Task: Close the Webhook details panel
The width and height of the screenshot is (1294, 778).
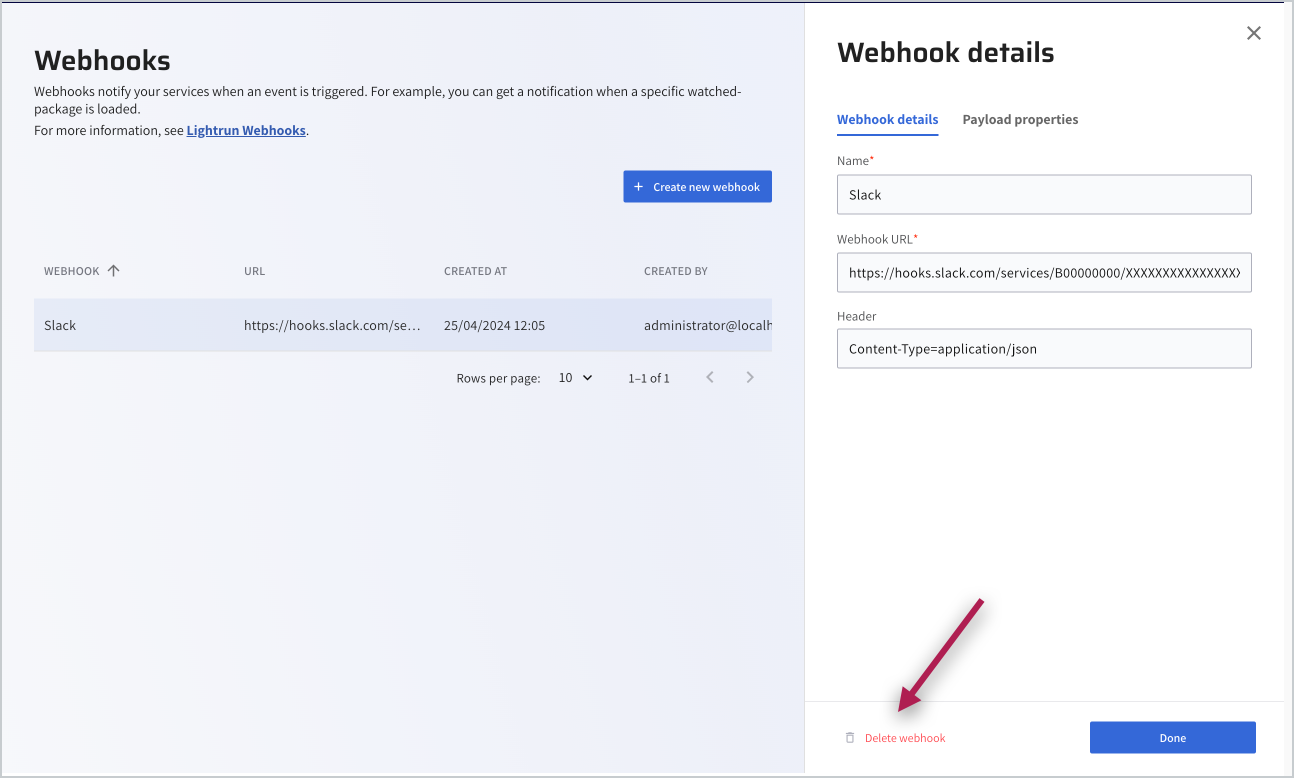Action: pyautogui.click(x=1253, y=33)
